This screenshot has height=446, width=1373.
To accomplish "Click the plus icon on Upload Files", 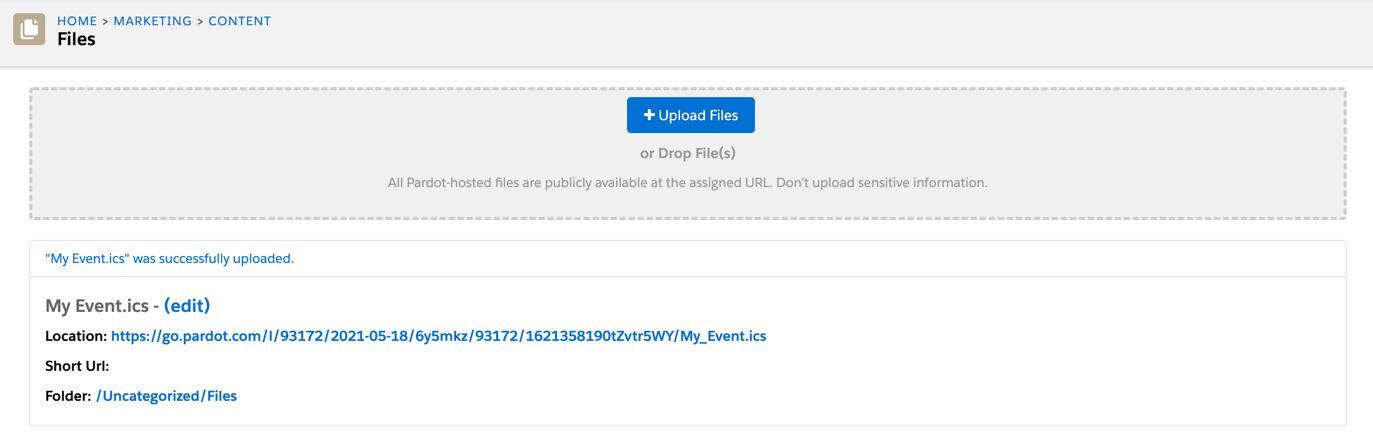I will (649, 116).
